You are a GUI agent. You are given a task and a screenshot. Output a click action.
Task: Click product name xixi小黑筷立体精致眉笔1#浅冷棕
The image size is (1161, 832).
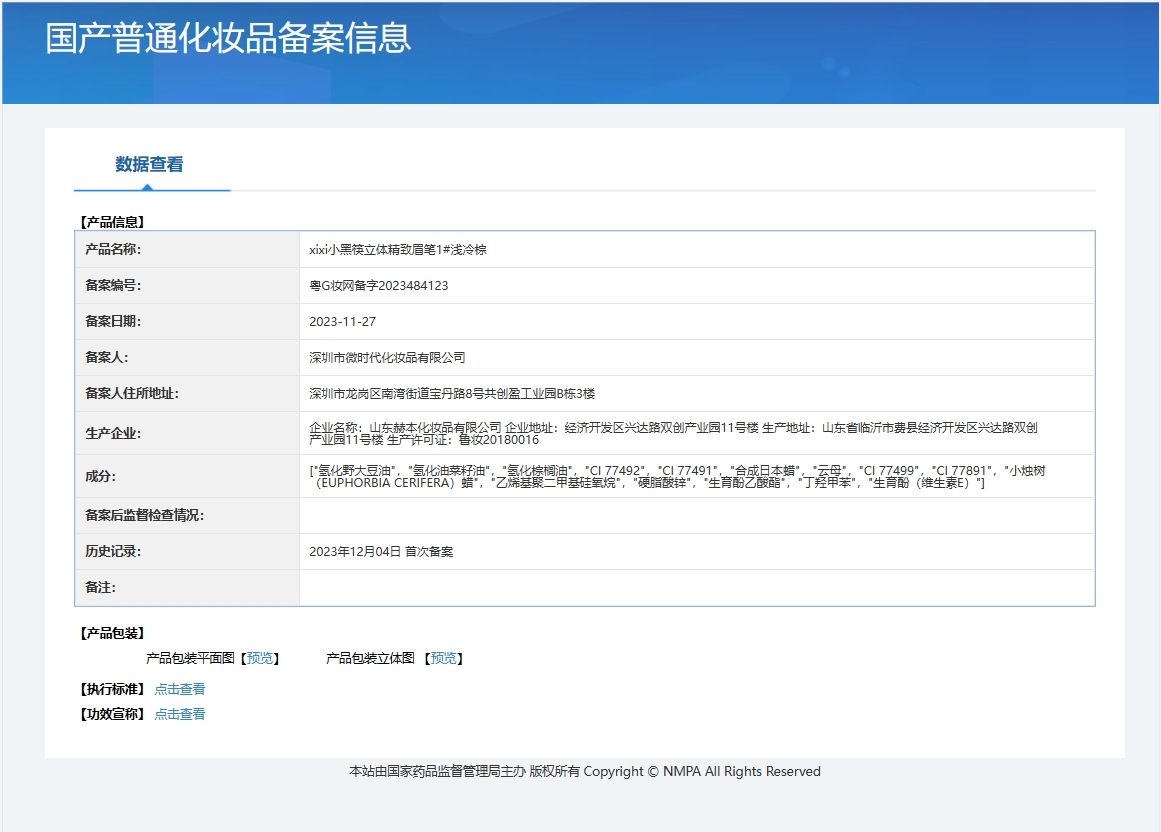click(398, 249)
